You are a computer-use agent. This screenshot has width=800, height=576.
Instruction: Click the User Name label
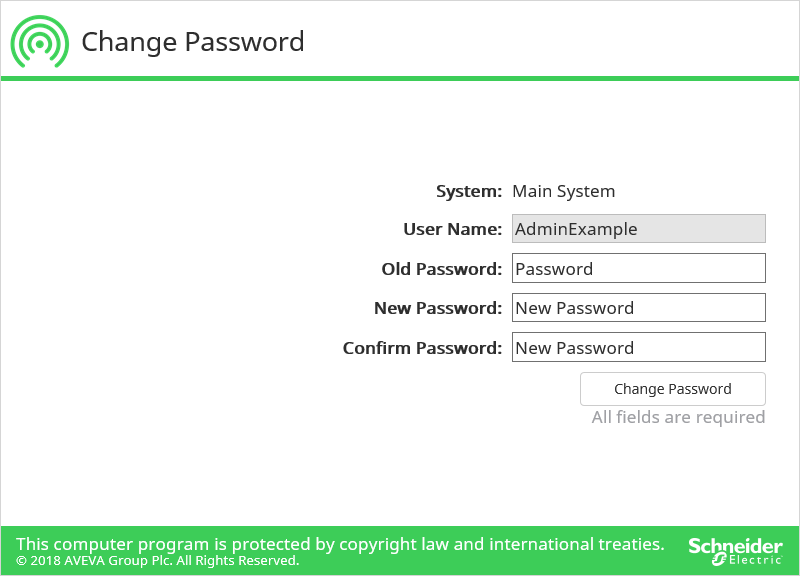click(x=452, y=229)
